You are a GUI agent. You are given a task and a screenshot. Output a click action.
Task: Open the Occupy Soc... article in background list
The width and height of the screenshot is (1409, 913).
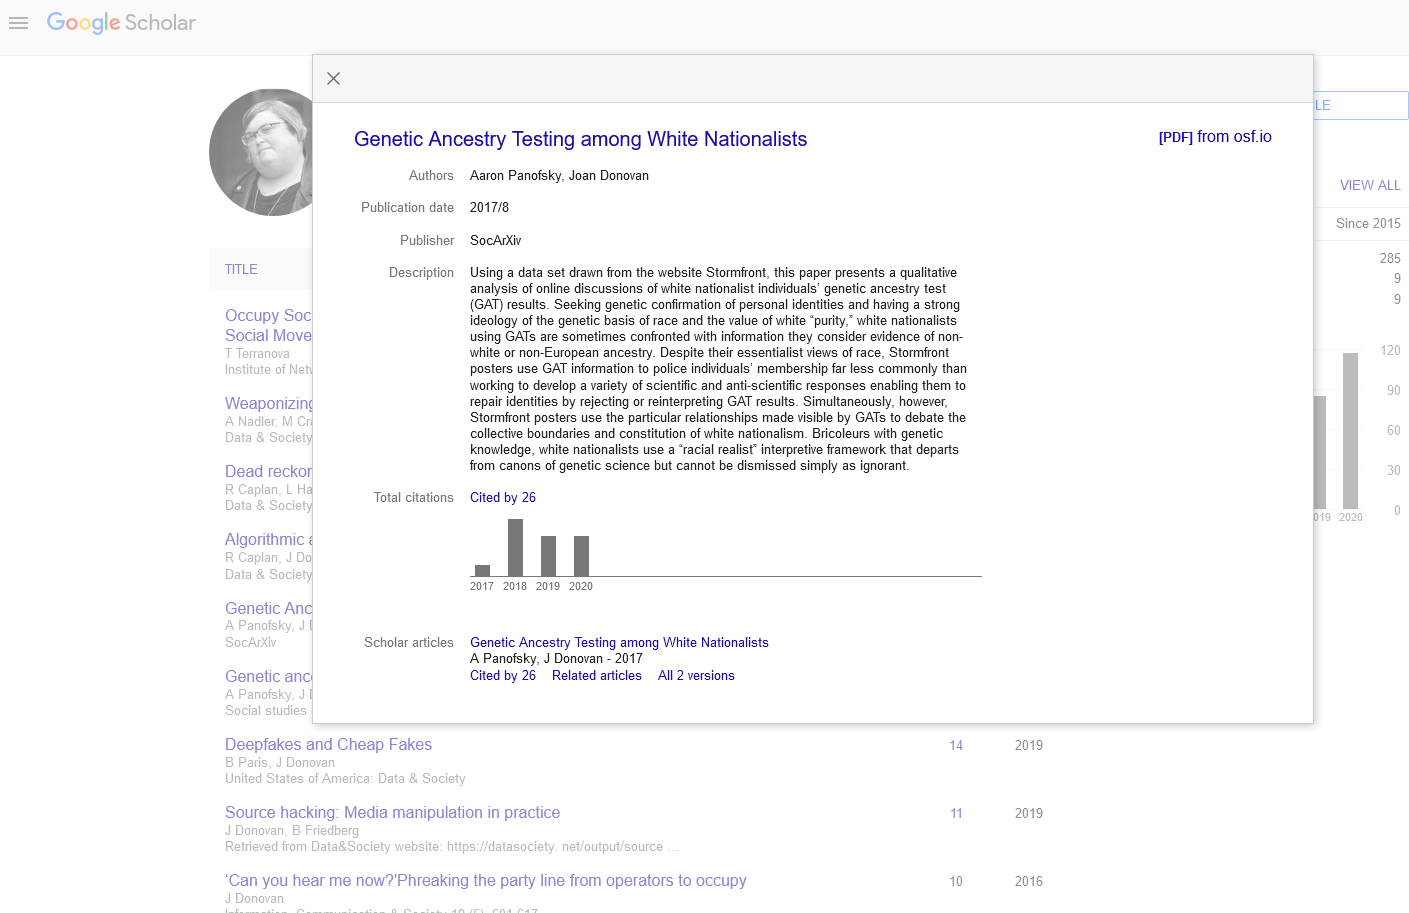point(268,325)
